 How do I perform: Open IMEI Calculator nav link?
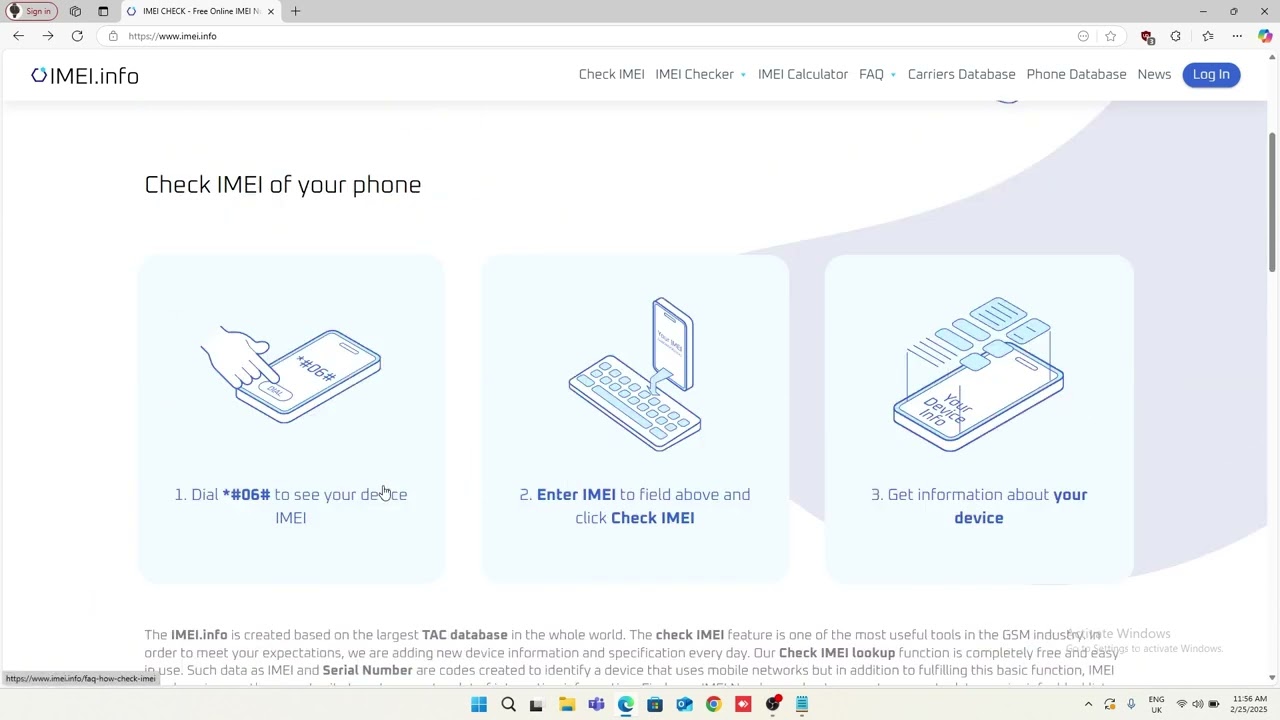(x=803, y=75)
